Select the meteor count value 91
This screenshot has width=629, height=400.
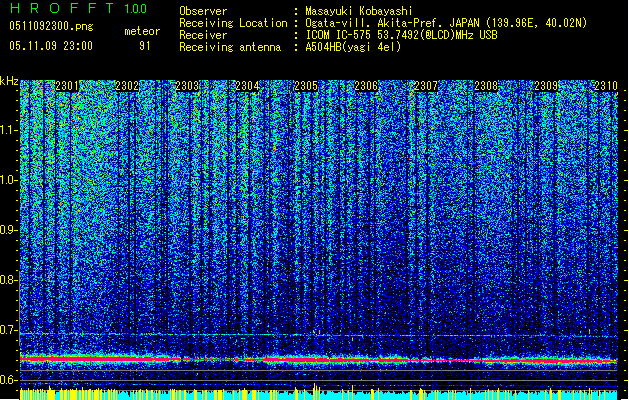click(145, 46)
